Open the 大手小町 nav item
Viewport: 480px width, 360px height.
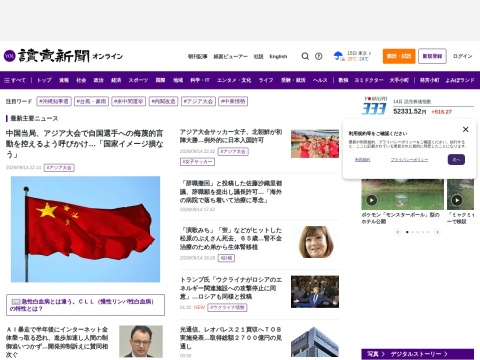[399, 80]
